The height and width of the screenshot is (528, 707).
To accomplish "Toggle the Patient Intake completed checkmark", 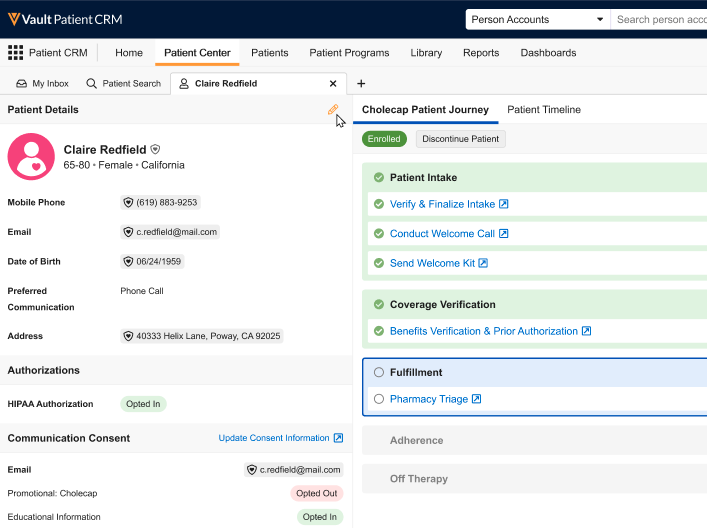I will pyautogui.click(x=379, y=177).
